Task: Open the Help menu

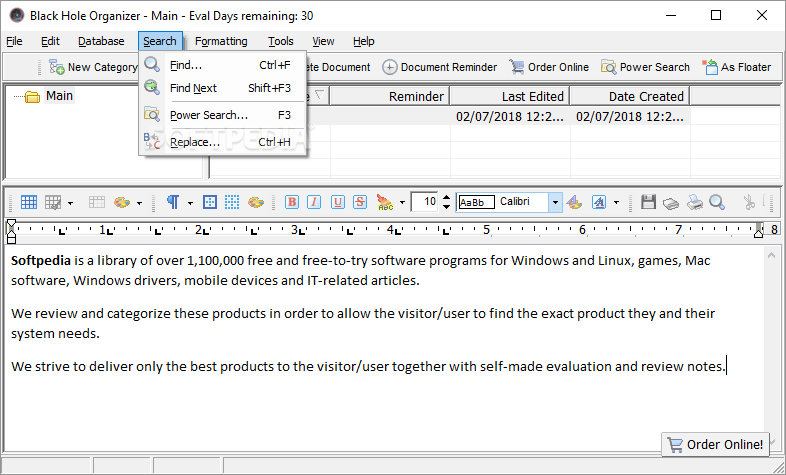Action: point(363,41)
